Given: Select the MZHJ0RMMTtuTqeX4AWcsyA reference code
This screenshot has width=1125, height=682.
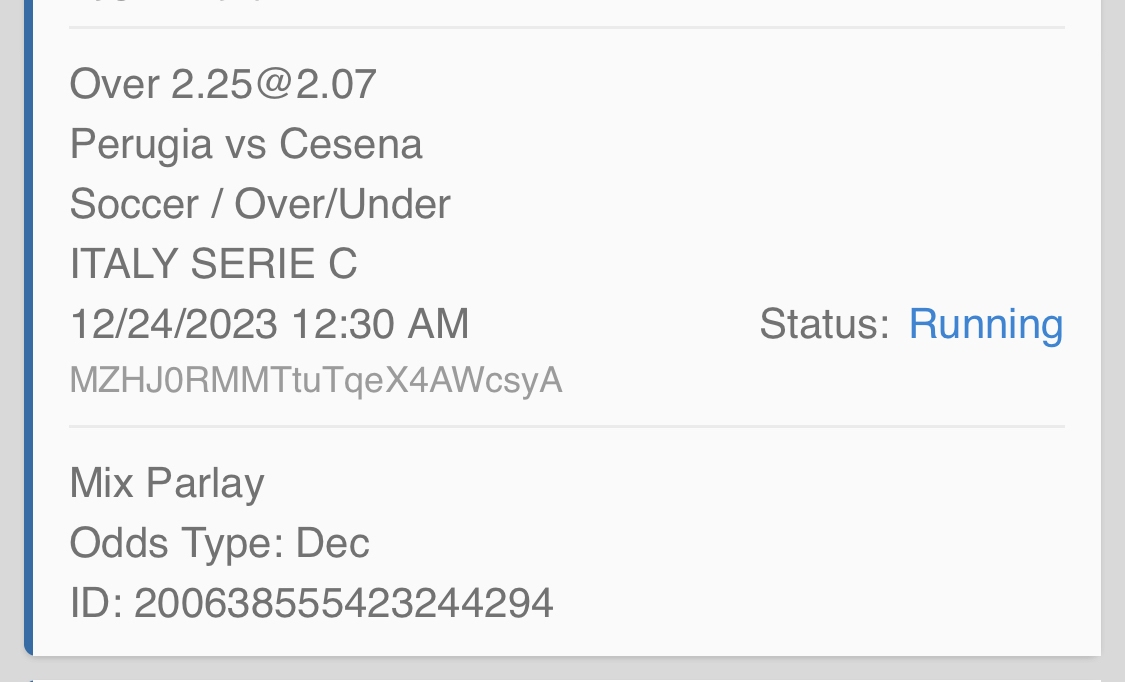Looking at the screenshot, I should tap(316, 380).
